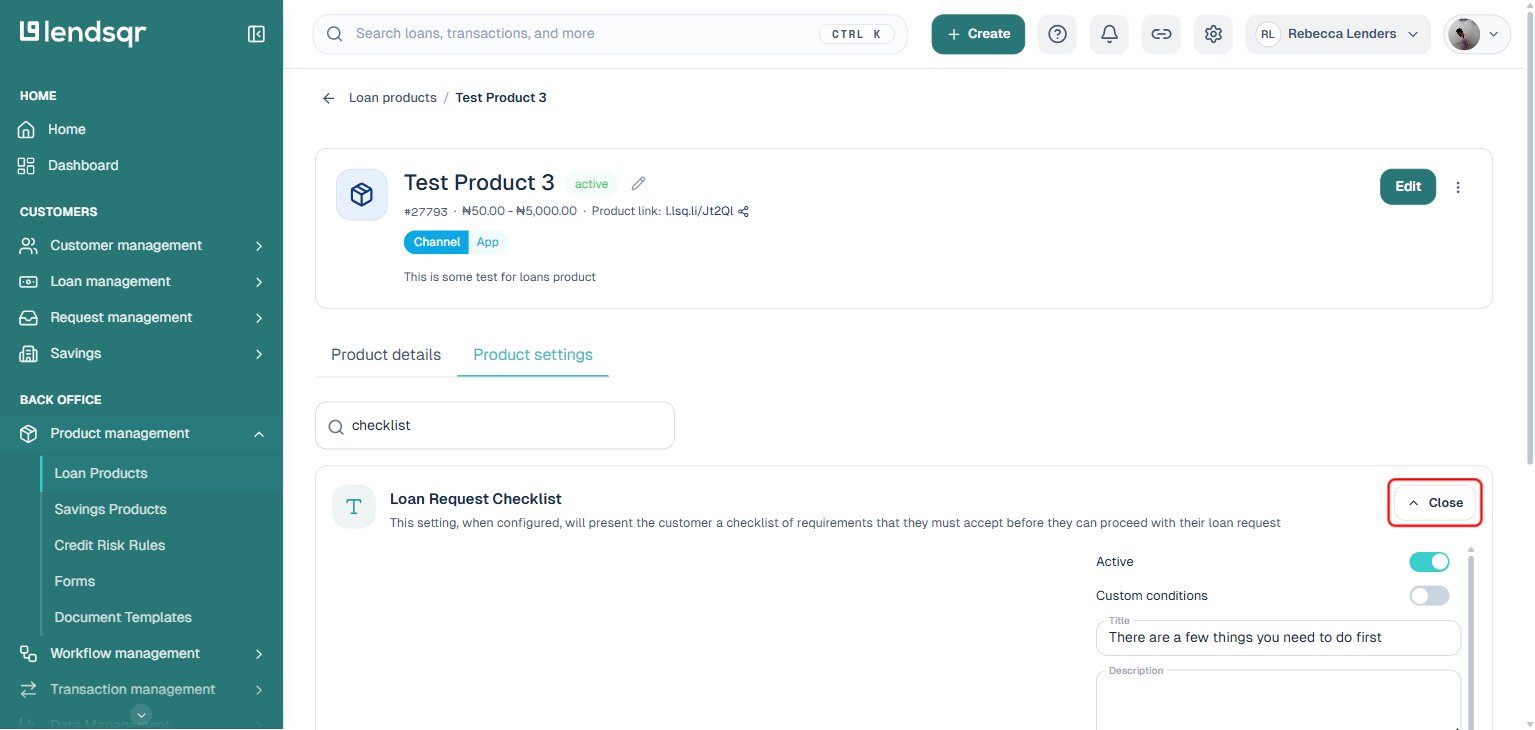Expand Loan management chevron
This screenshot has height=730, width=1535.
pyautogui.click(x=259, y=282)
